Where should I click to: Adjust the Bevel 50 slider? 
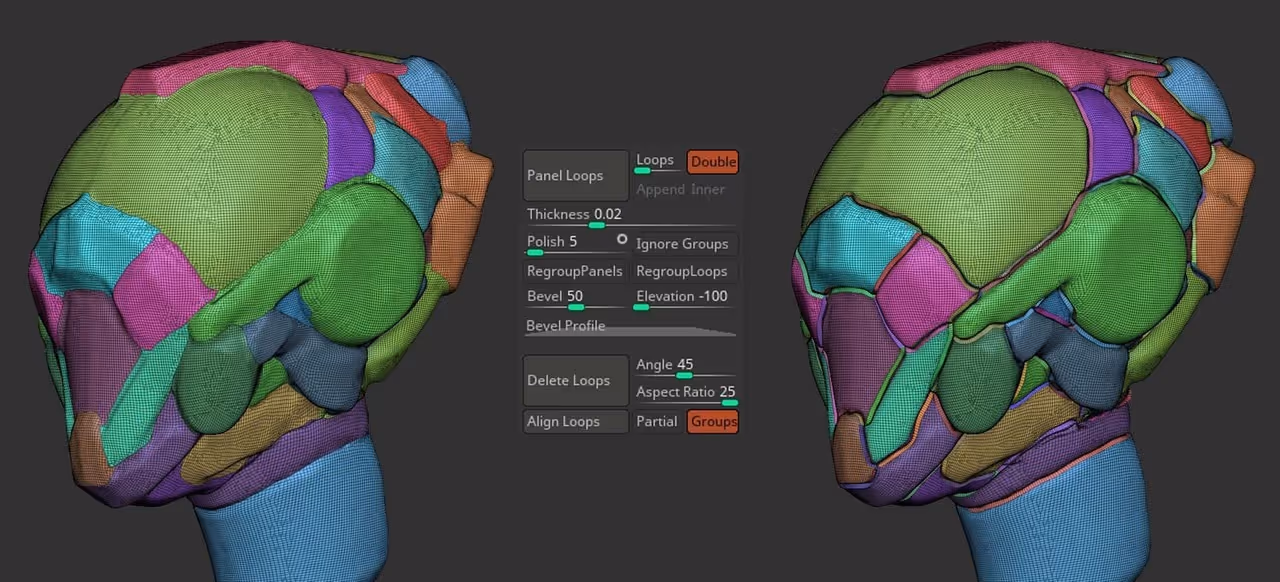pos(576,298)
